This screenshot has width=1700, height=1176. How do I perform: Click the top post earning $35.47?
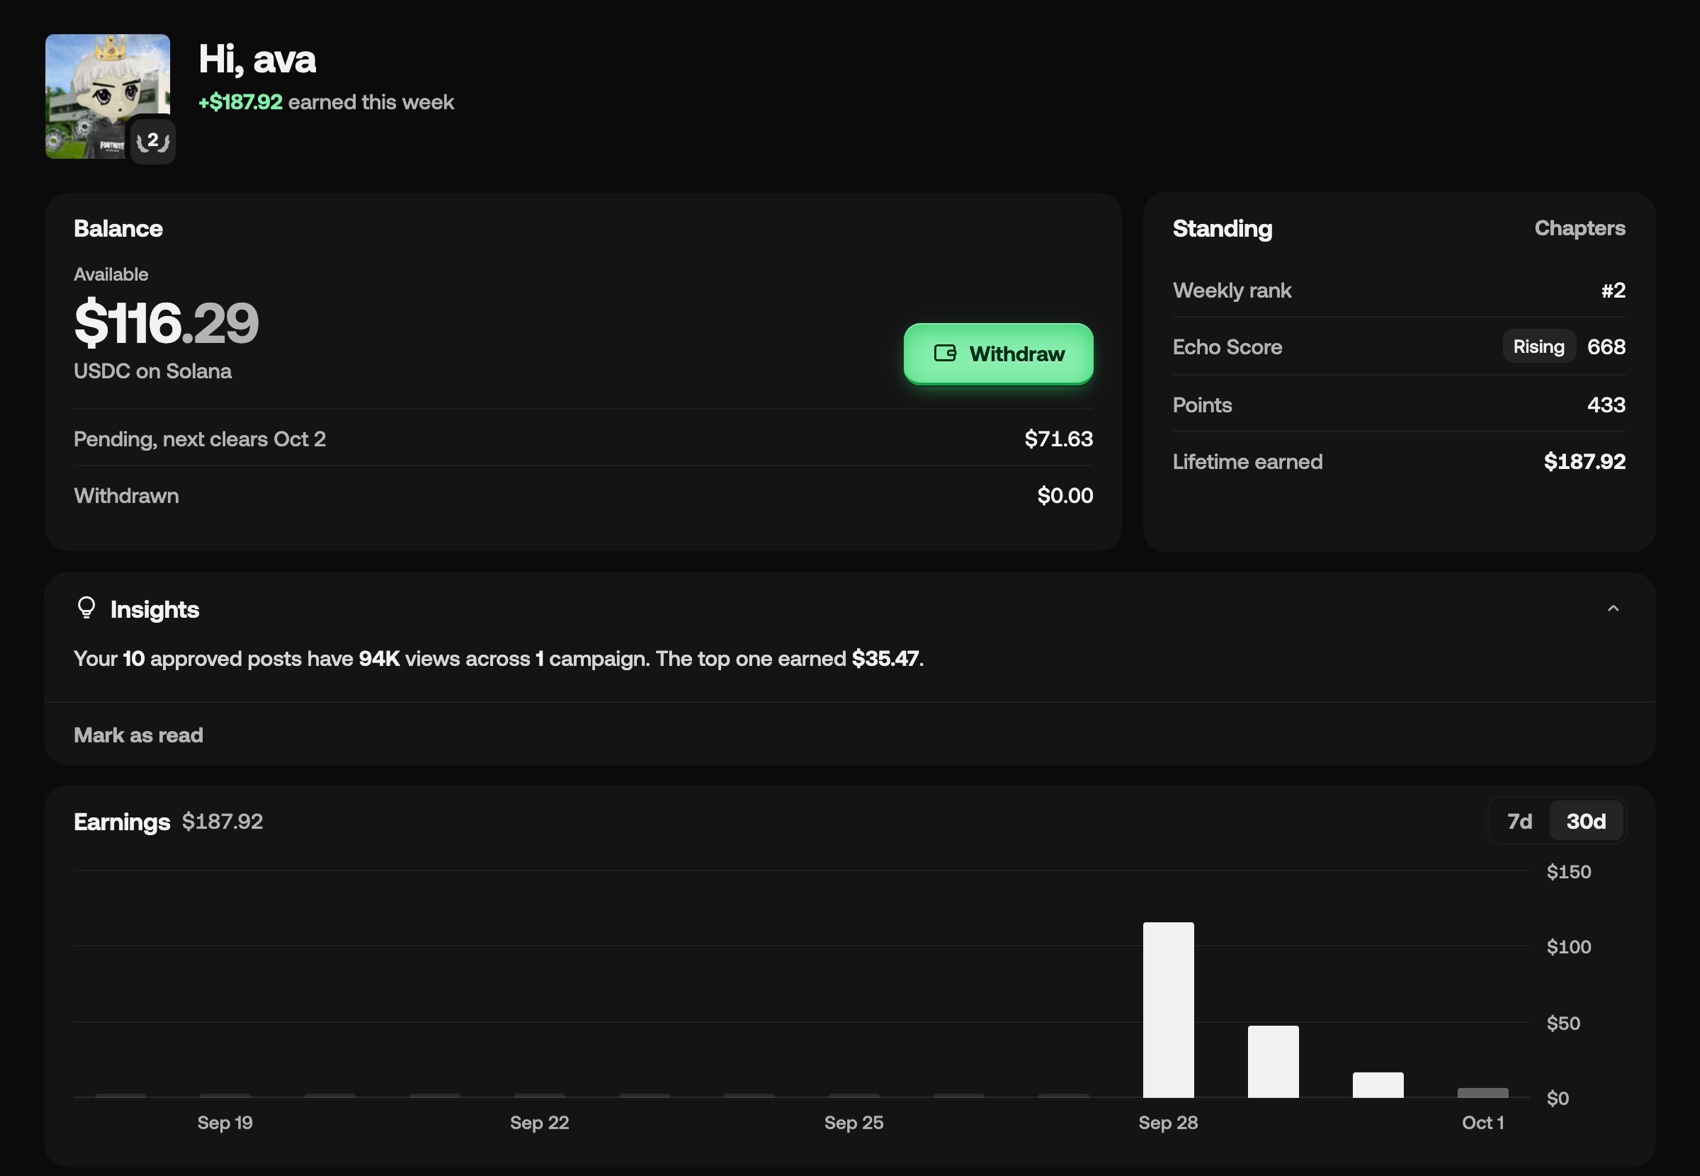point(885,658)
